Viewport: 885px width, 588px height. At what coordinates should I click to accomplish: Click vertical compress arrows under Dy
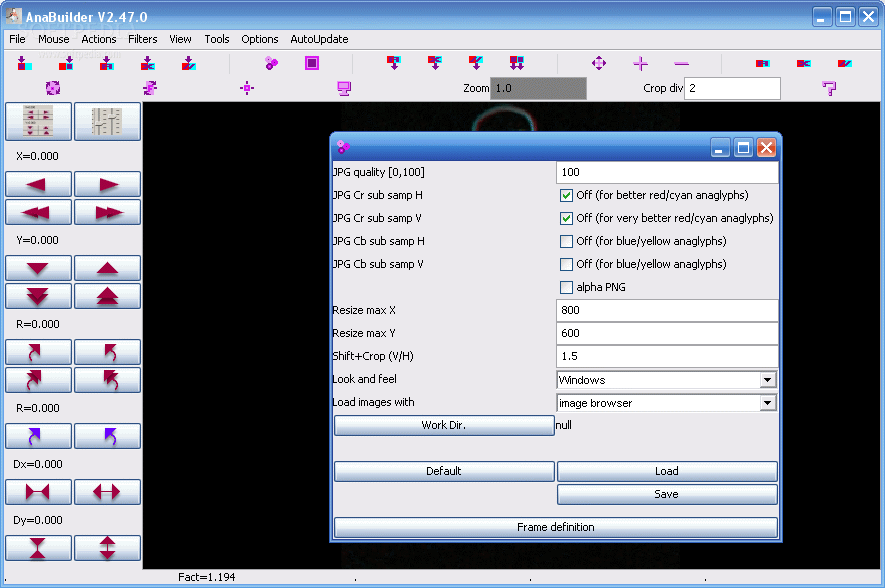(x=38, y=548)
